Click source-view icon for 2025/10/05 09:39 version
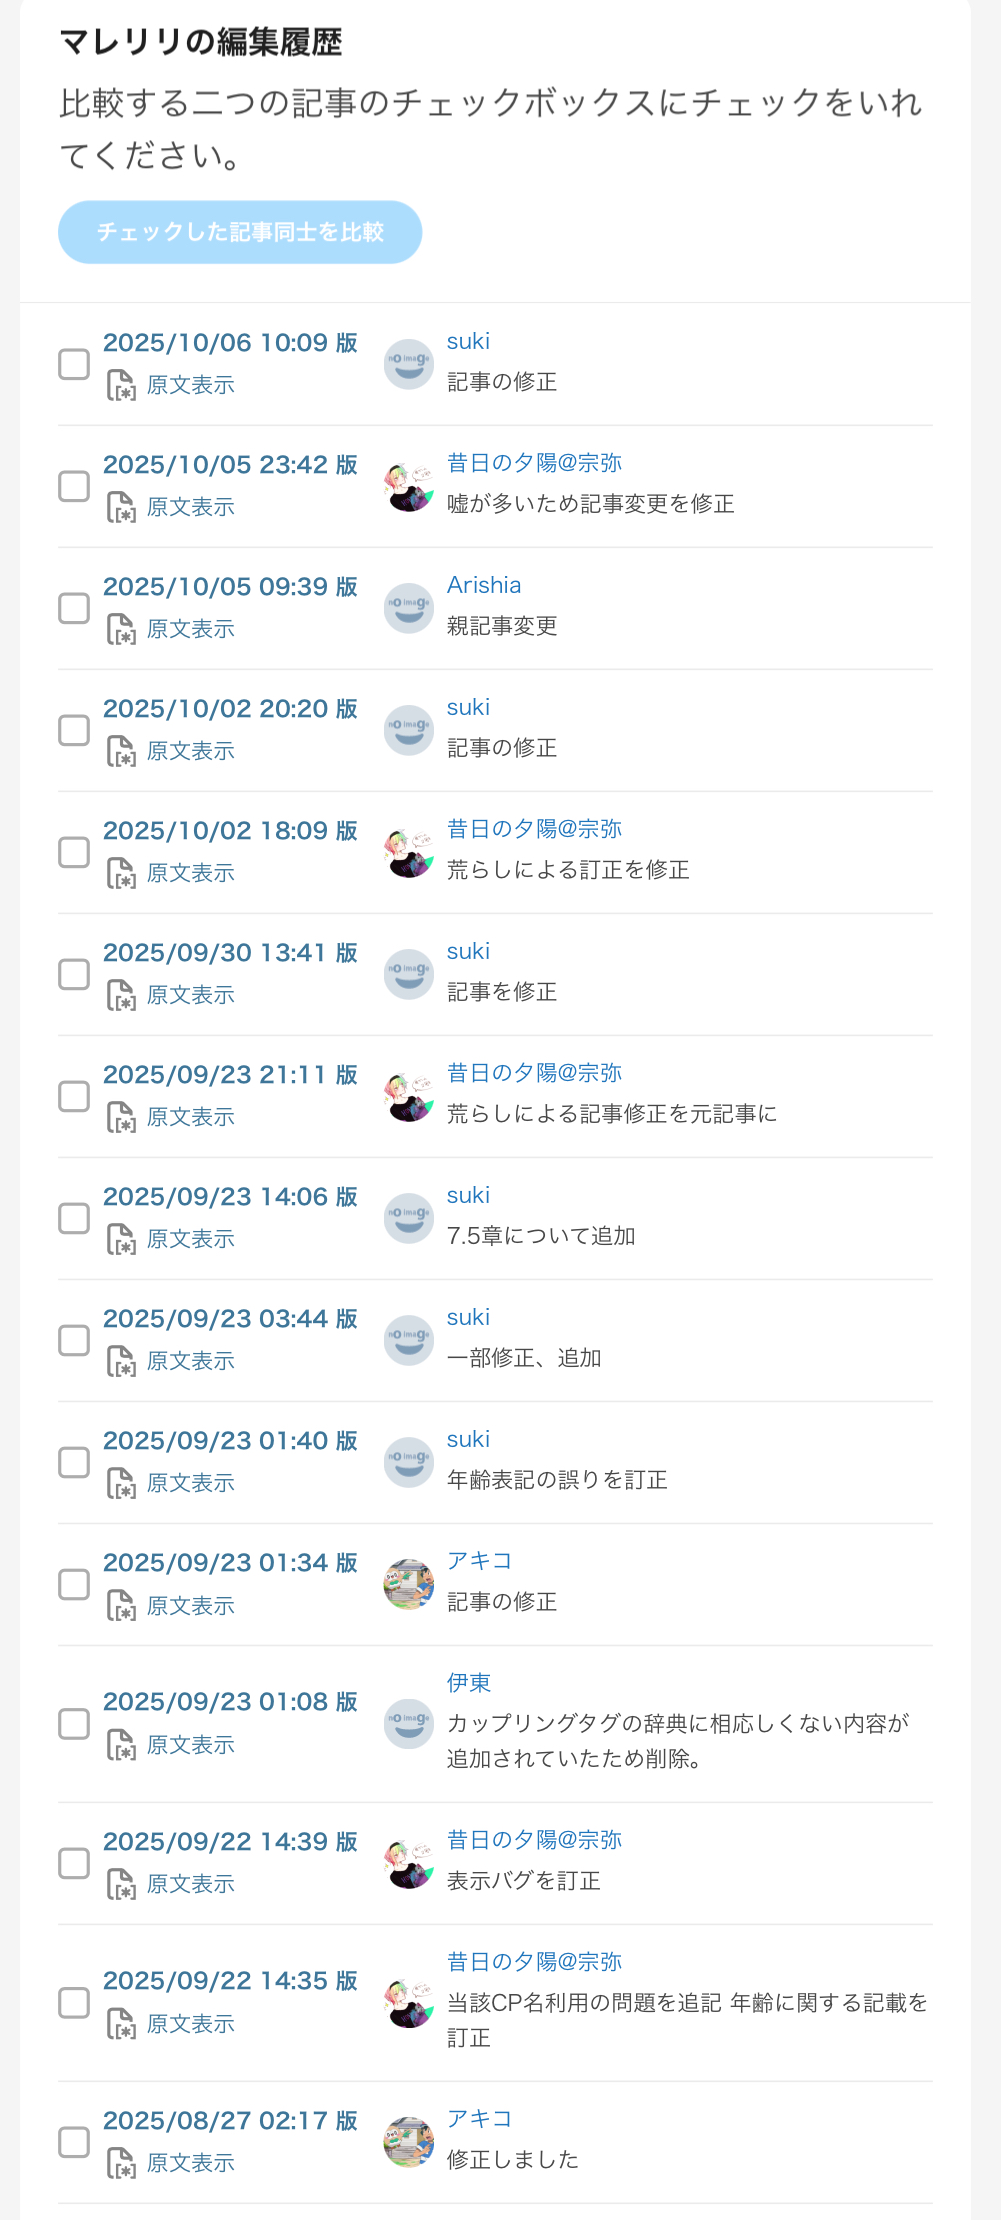This screenshot has width=1001, height=2220. pyautogui.click(x=121, y=629)
